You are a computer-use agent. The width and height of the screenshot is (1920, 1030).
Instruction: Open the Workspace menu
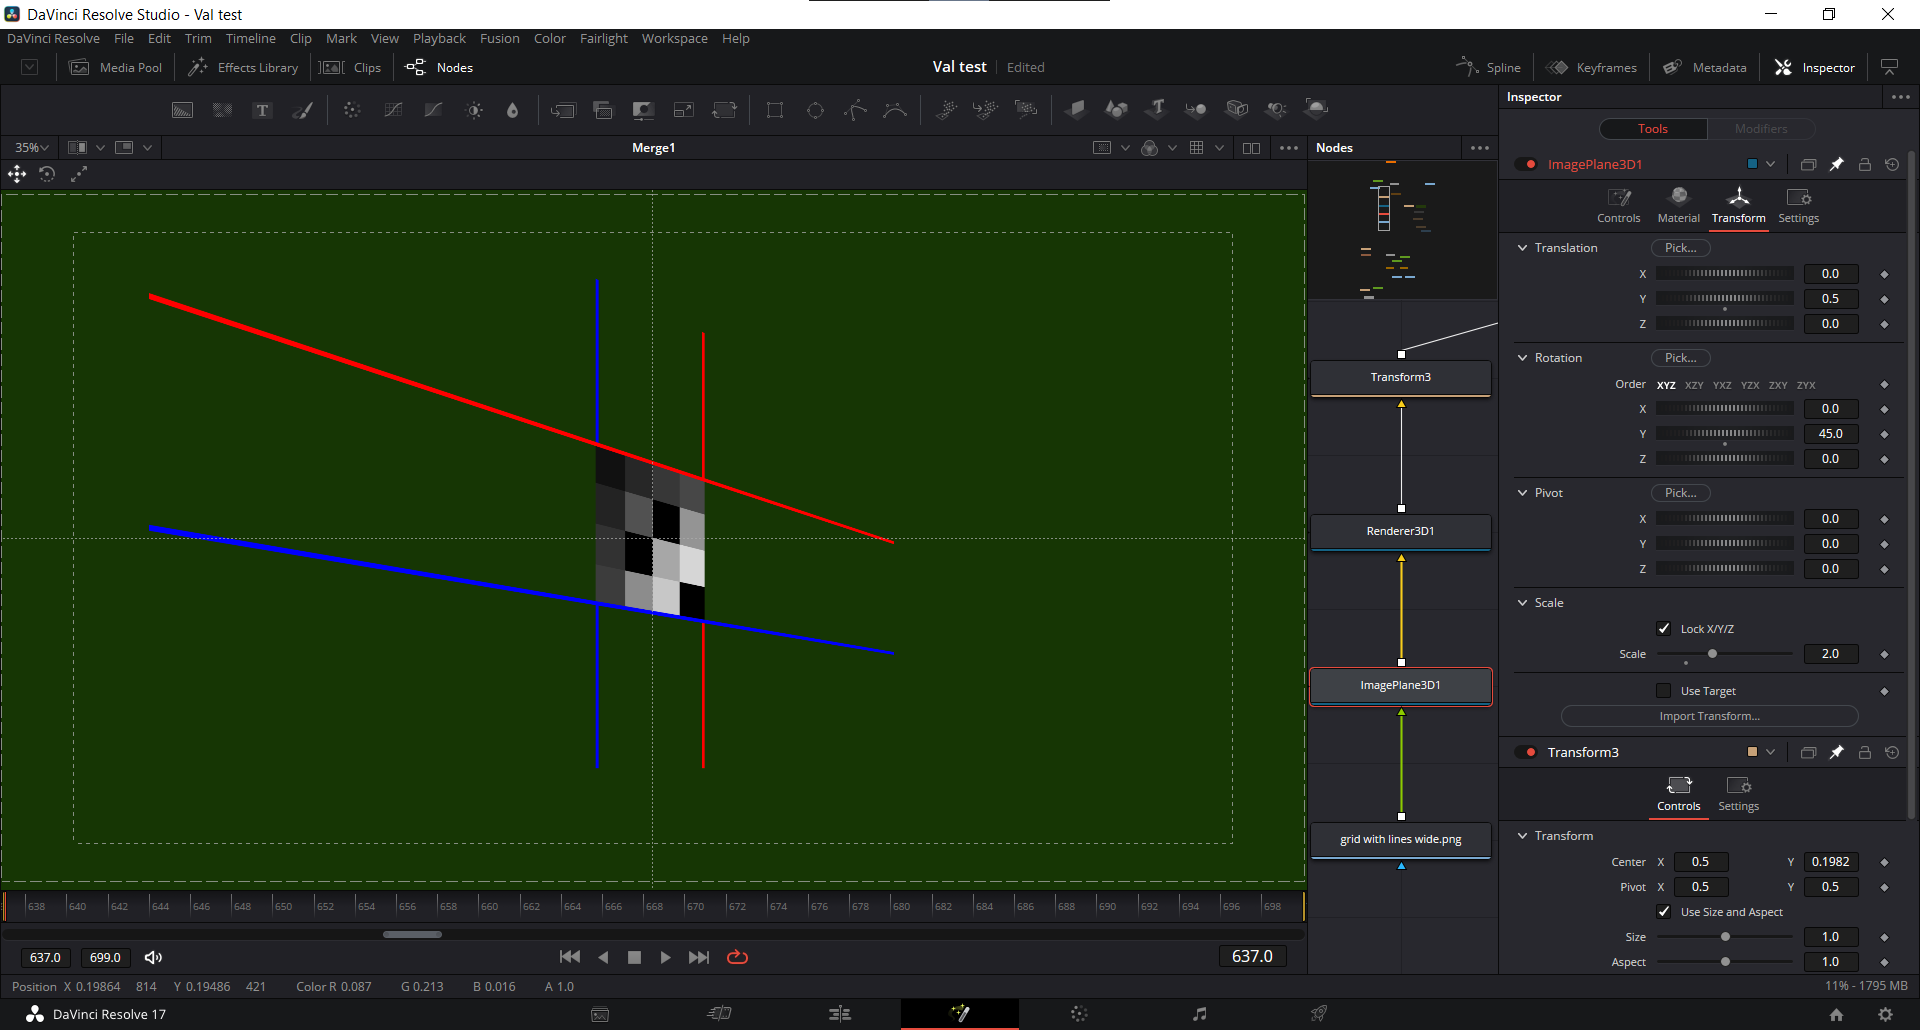pos(675,39)
